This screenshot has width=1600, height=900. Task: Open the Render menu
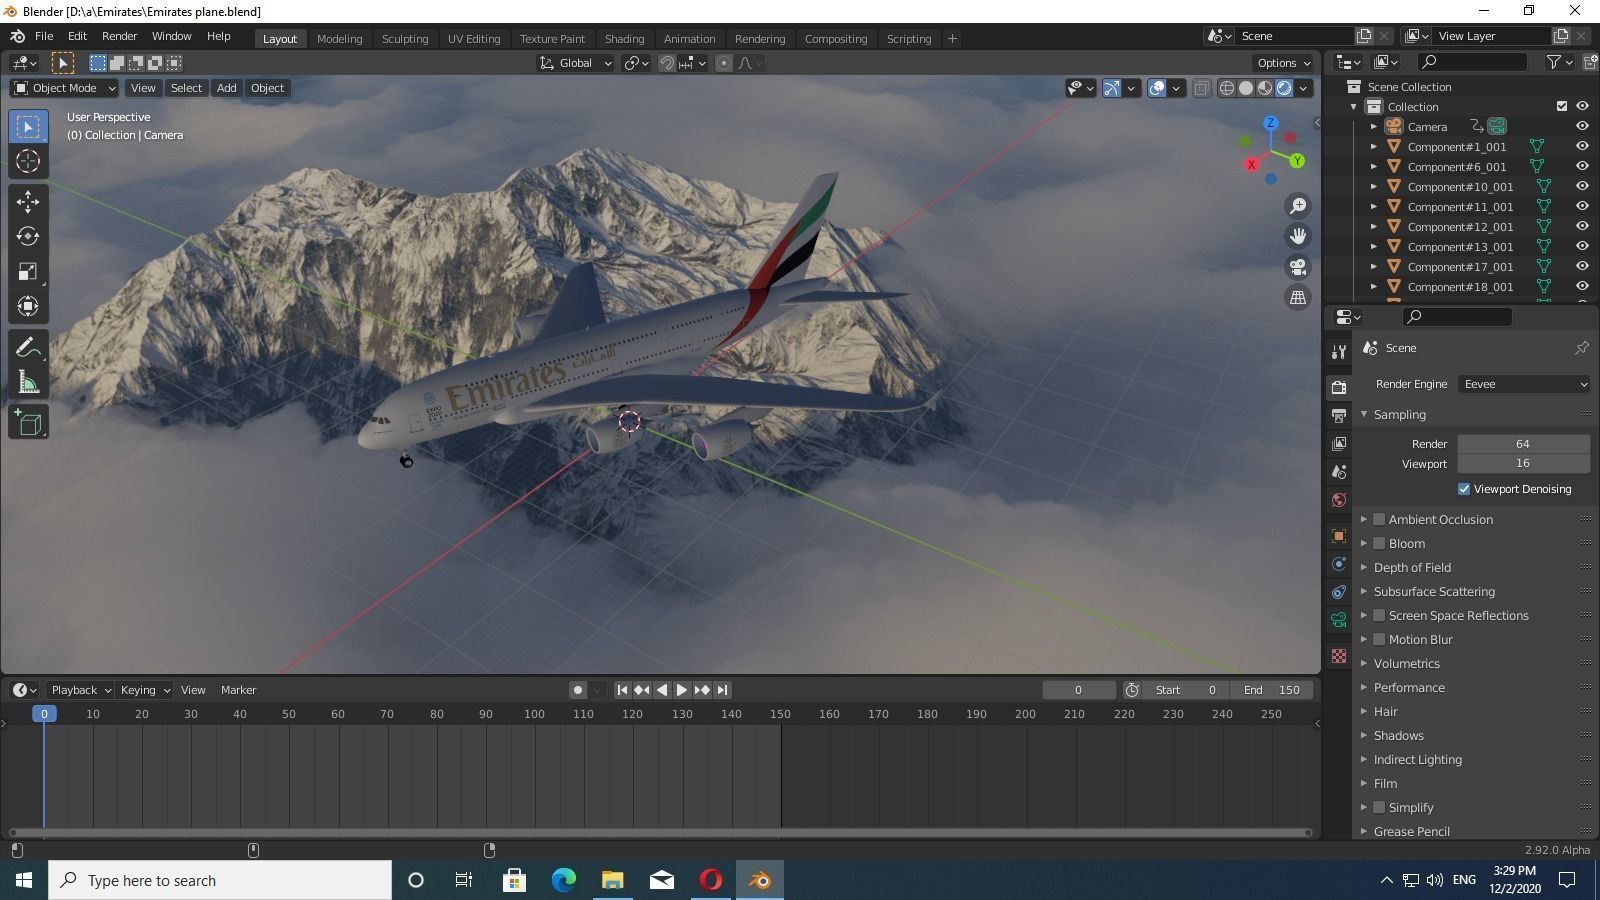point(119,36)
